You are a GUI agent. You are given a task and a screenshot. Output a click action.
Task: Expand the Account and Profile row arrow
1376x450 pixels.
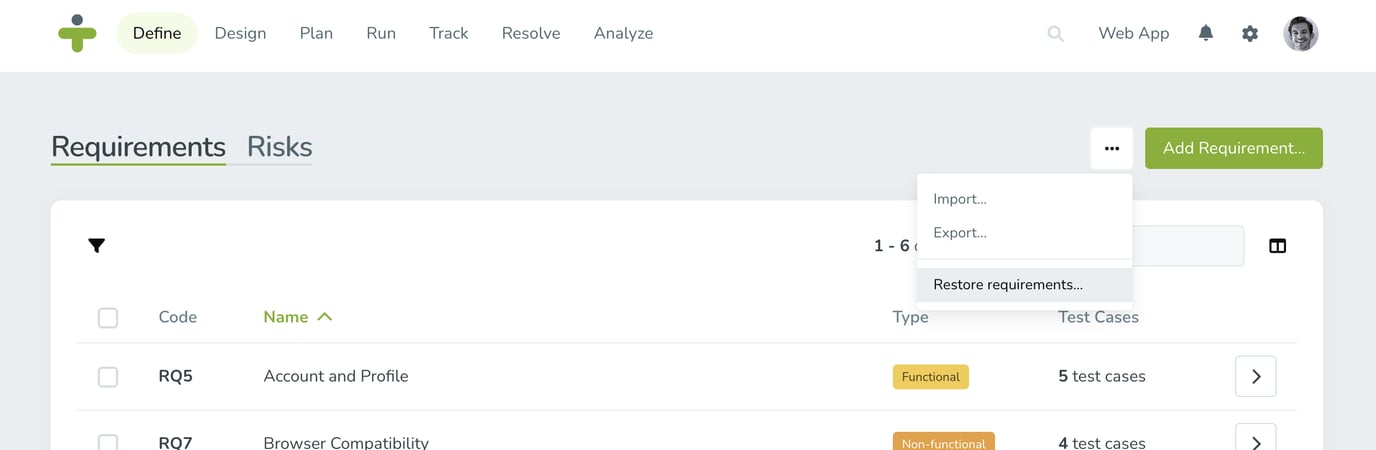tap(1256, 377)
